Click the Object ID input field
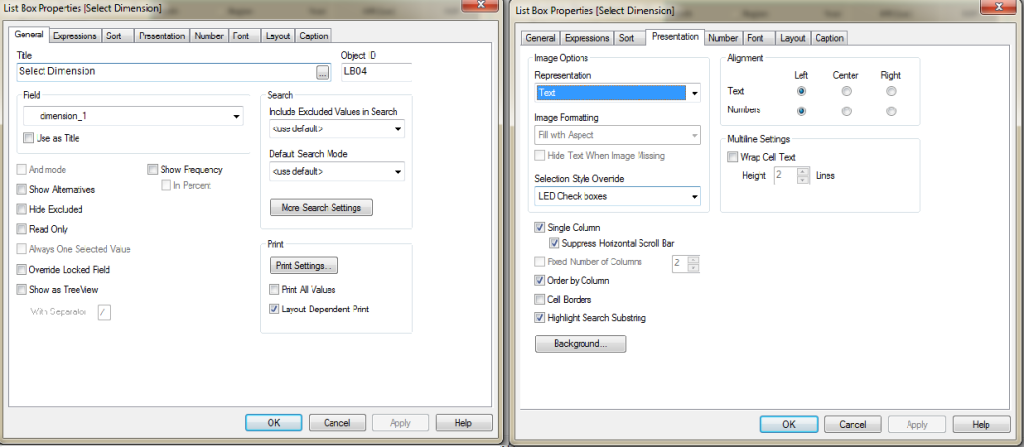Image resolution: width=1024 pixels, height=447 pixels. point(376,72)
